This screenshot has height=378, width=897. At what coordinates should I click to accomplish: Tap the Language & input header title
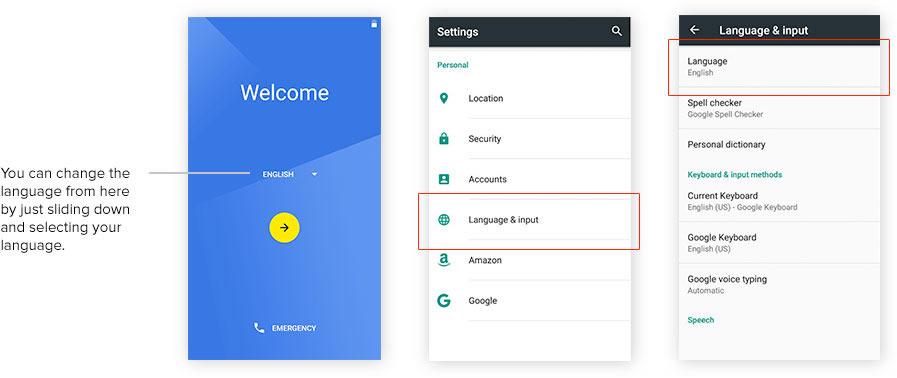(764, 30)
